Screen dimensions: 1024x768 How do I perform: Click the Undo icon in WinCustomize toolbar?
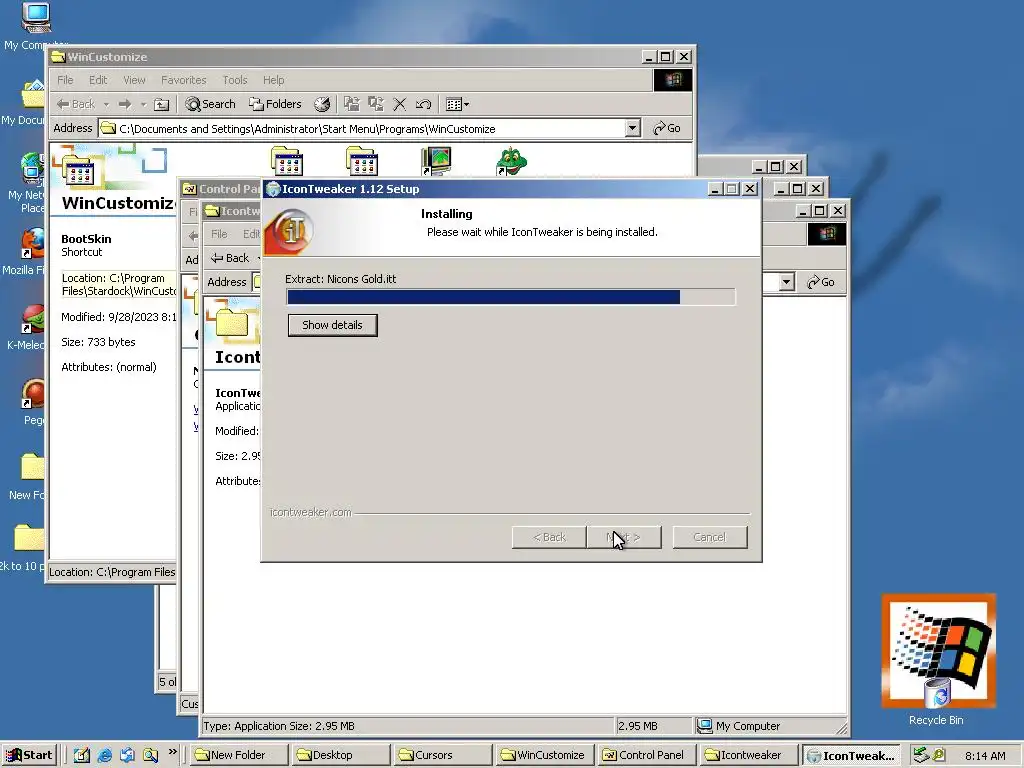423,104
